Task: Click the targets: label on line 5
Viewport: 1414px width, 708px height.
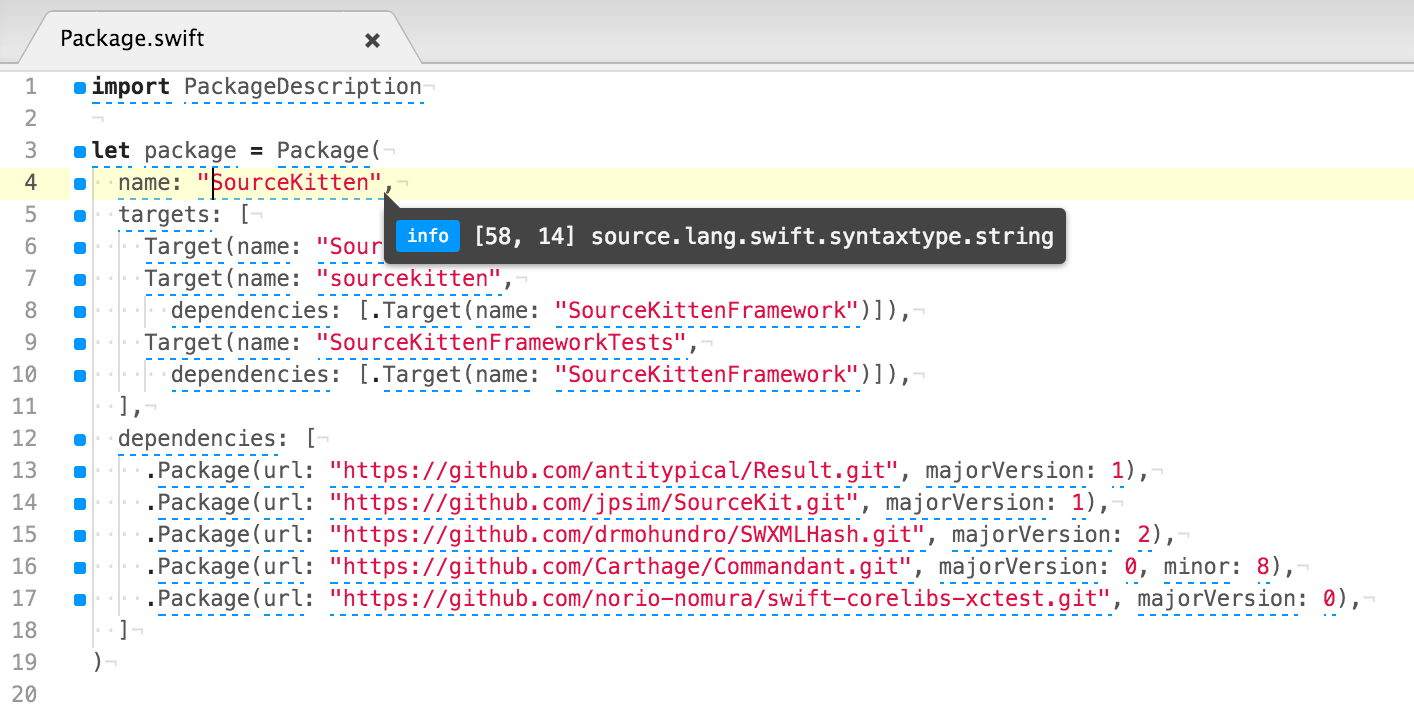Action: 171,215
